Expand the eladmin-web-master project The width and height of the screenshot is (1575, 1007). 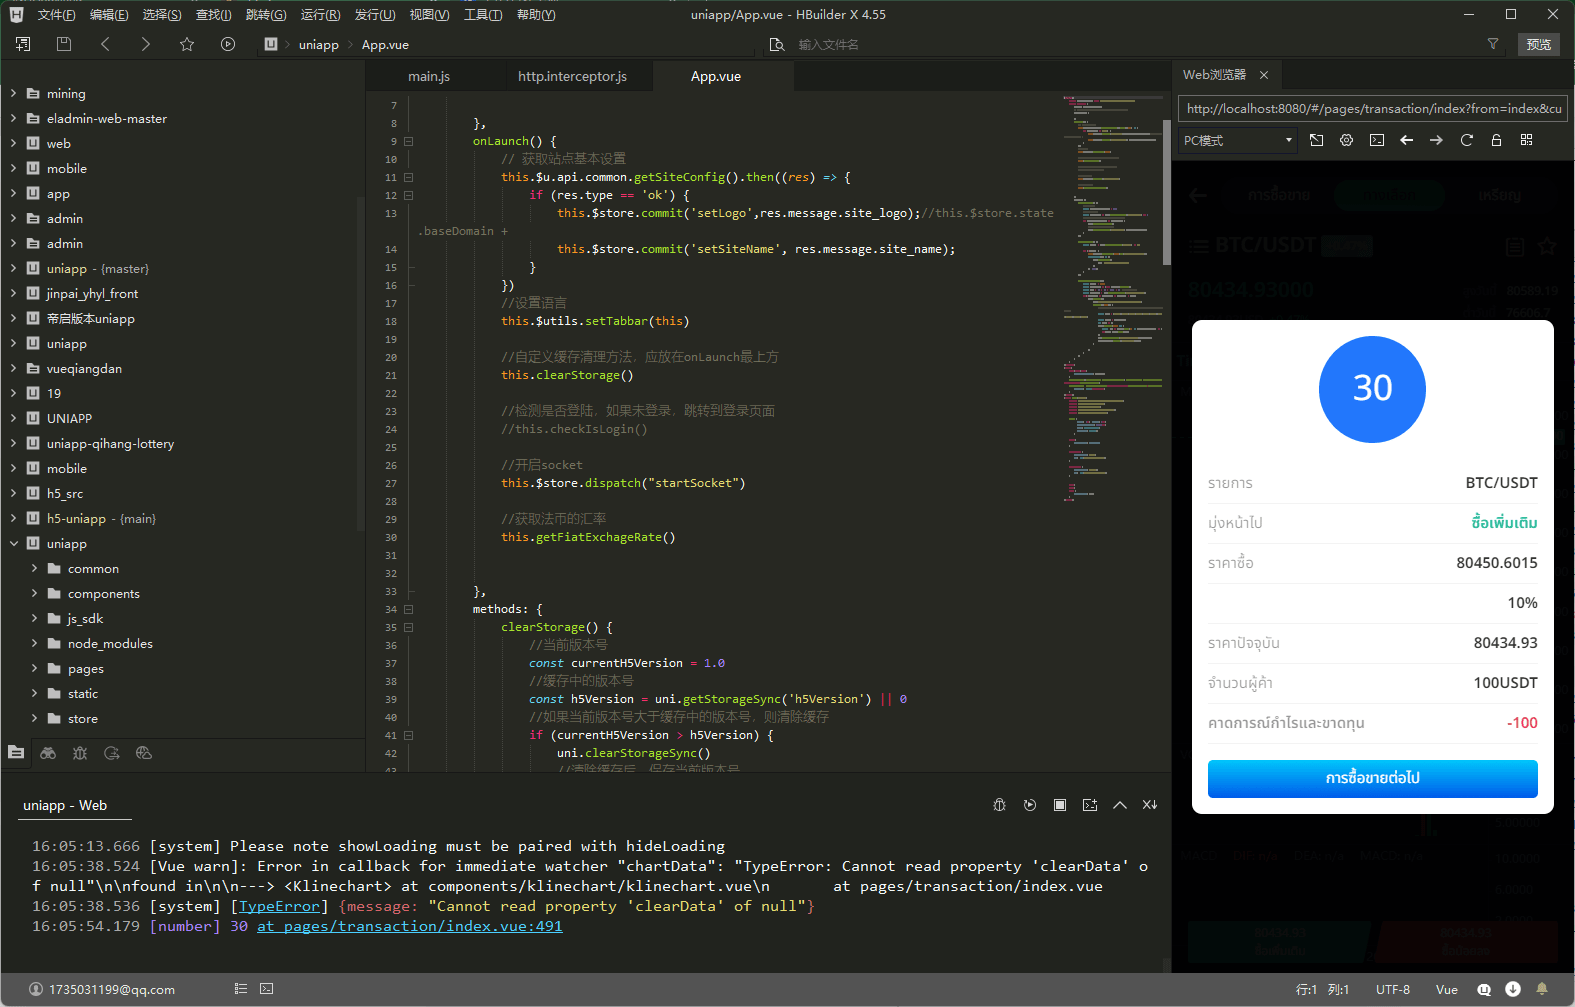pyautogui.click(x=13, y=119)
